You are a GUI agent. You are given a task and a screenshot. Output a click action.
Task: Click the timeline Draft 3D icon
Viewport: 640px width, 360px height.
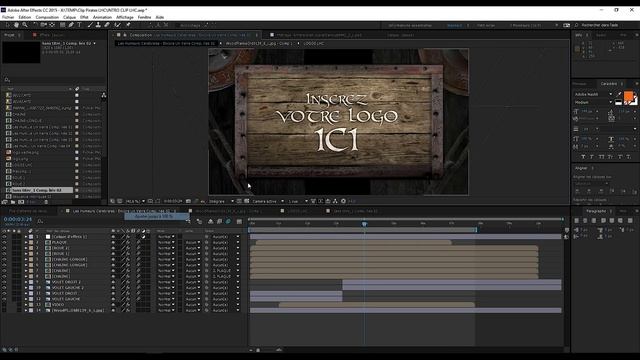(x=199, y=221)
